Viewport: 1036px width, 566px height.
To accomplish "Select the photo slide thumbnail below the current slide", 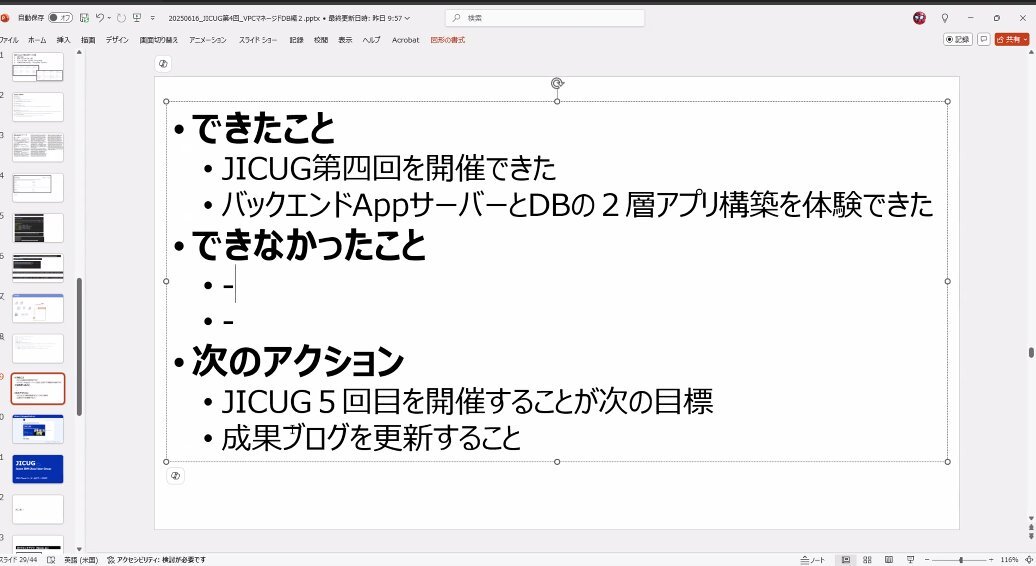I will click(38, 429).
